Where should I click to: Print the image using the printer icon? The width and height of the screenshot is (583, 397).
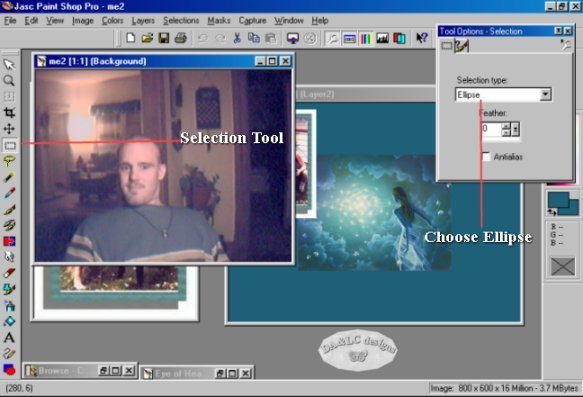[x=181, y=38]
